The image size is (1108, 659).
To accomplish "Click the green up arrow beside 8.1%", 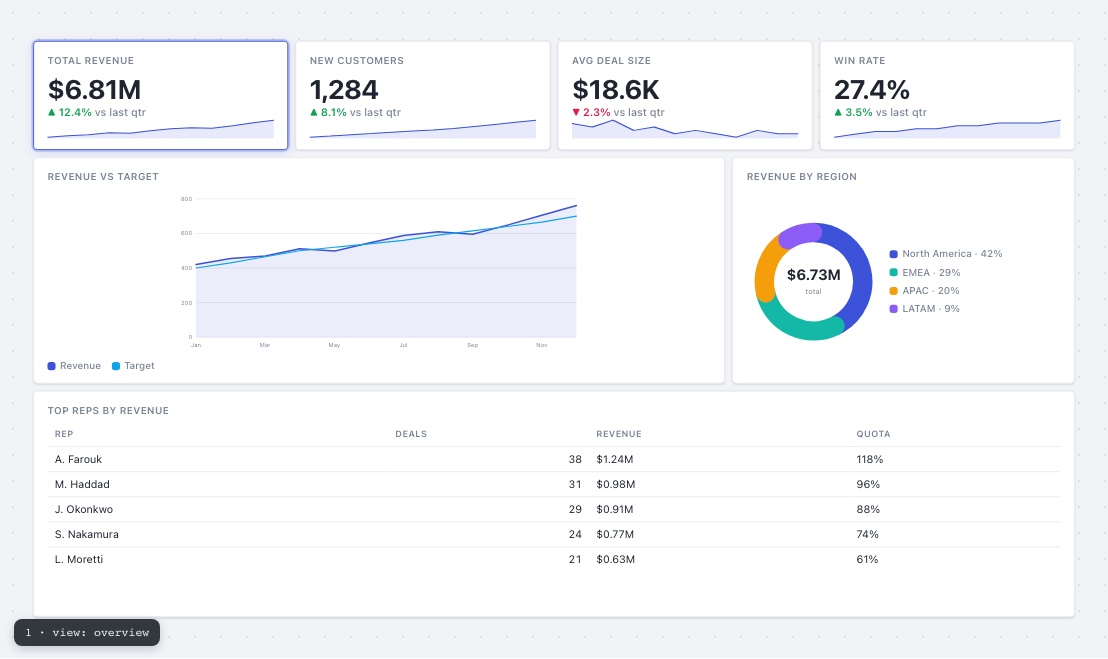I will pyautogui.click(x=314, y=112).
